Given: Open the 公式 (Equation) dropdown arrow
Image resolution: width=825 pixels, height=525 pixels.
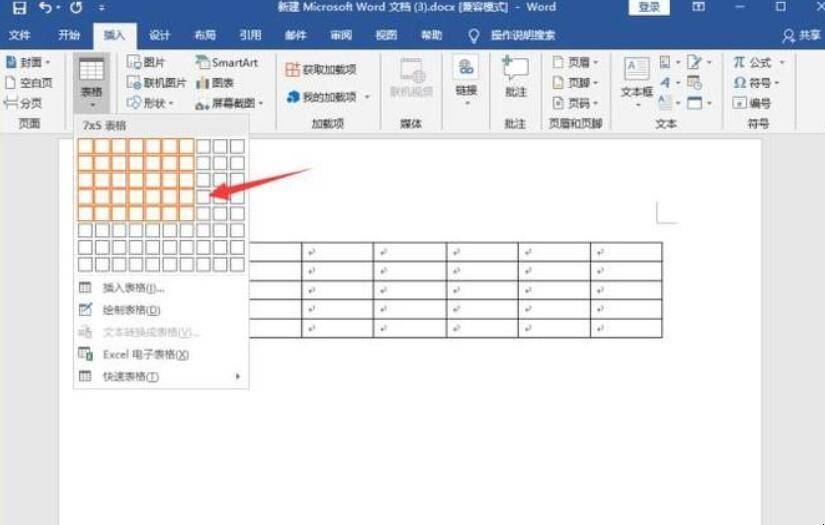Looking at the screenshot, I should click(x=782, y=62).
